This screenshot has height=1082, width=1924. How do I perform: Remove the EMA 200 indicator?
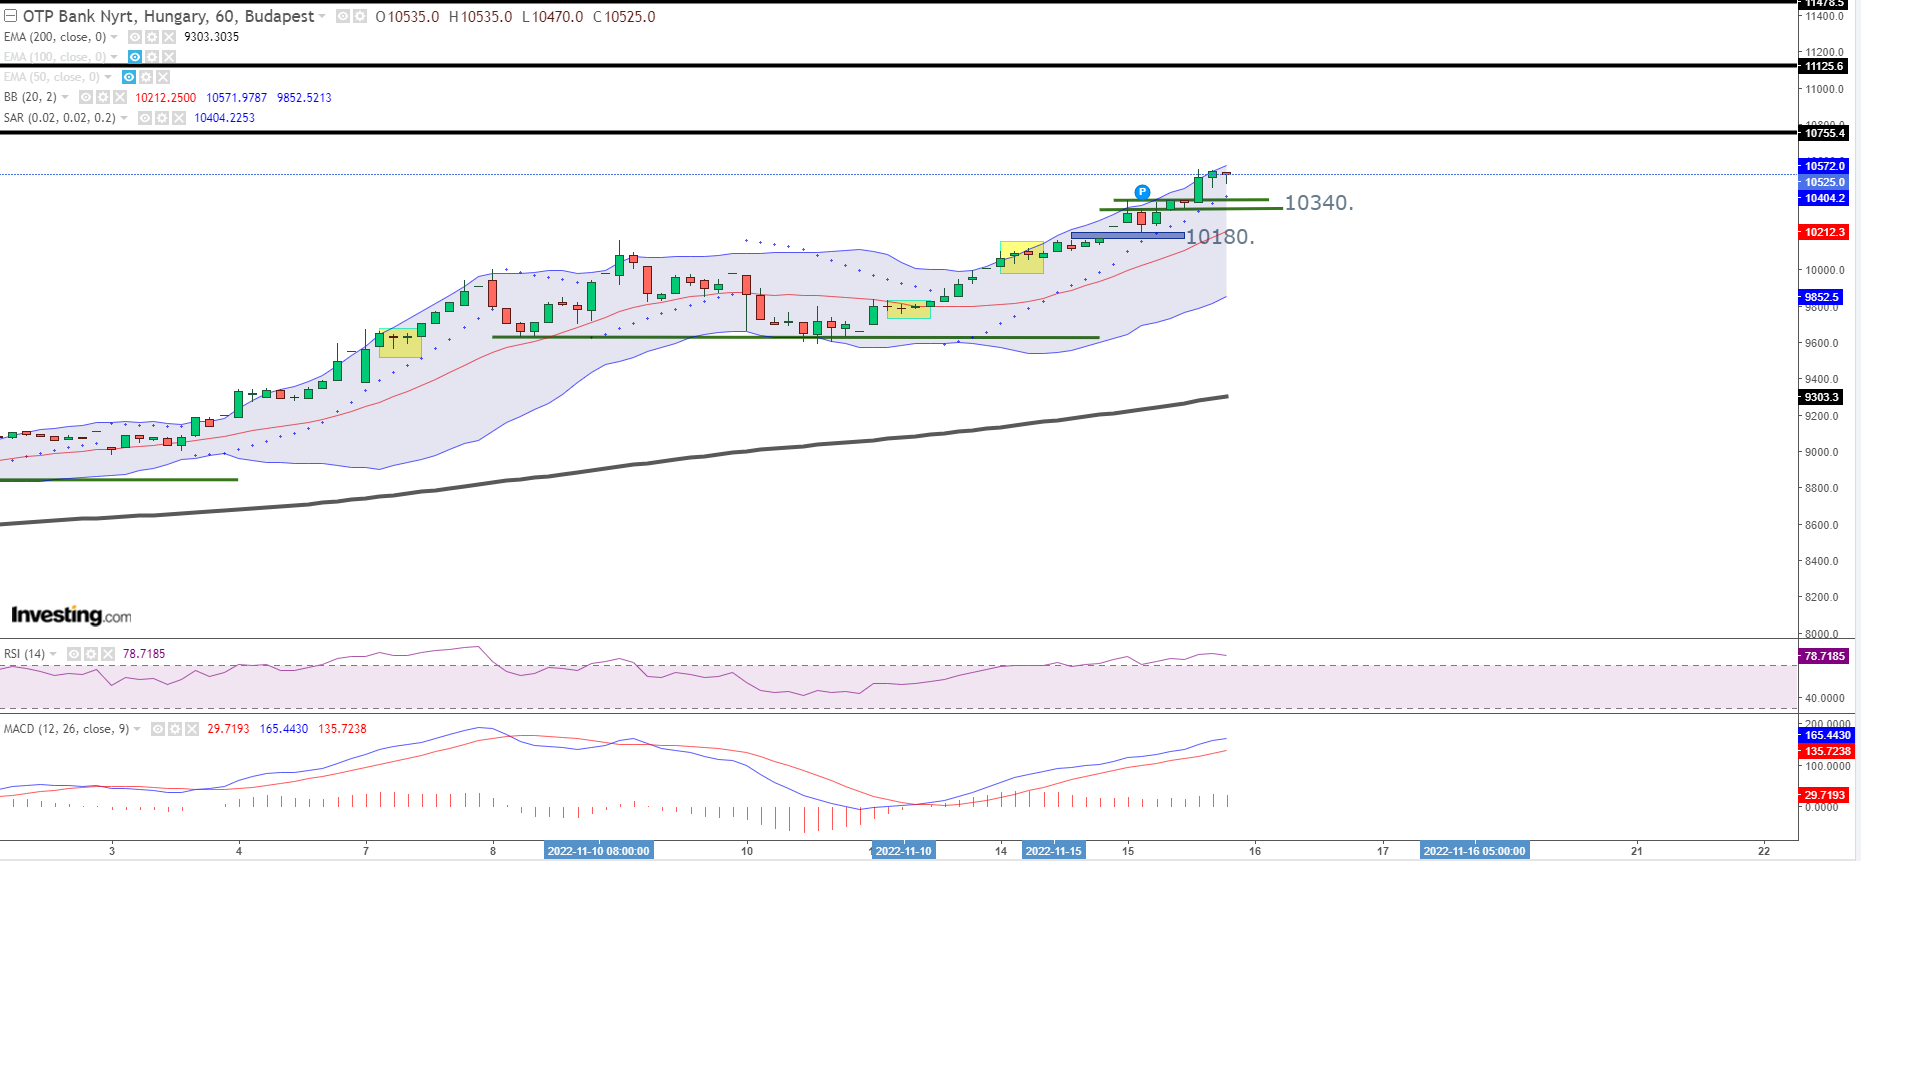pyautogui.click(x=169, y=37)
